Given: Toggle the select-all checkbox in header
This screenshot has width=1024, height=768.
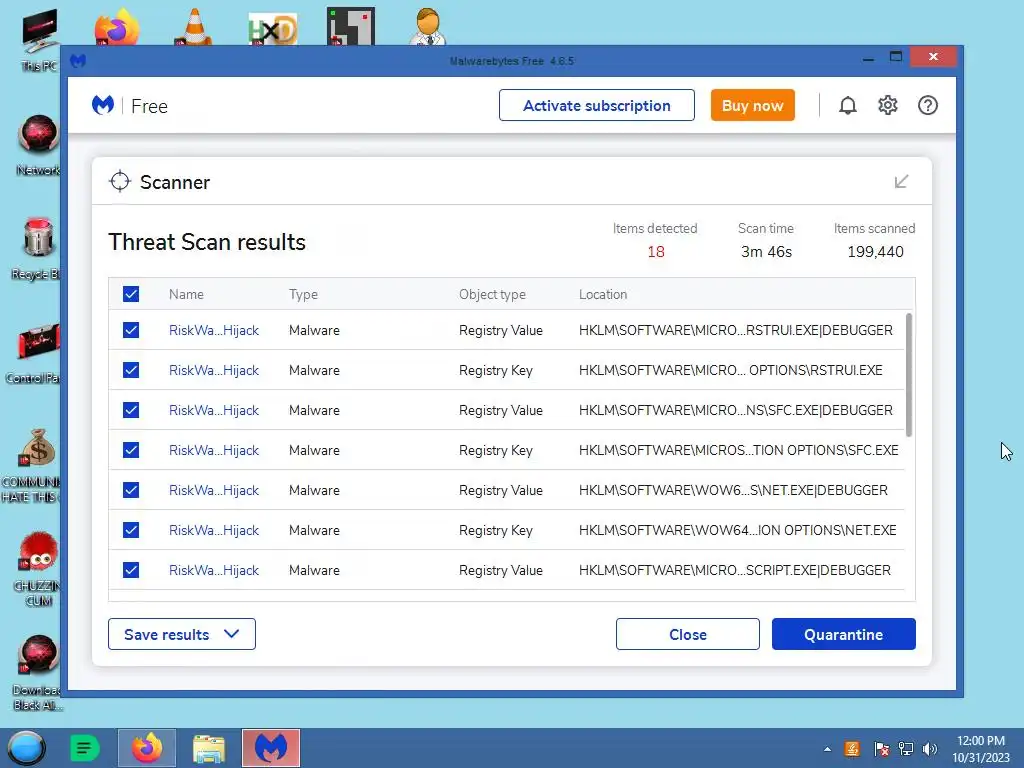Looking at the screenshot, I should pyautogui.click(x=131, y=294).
